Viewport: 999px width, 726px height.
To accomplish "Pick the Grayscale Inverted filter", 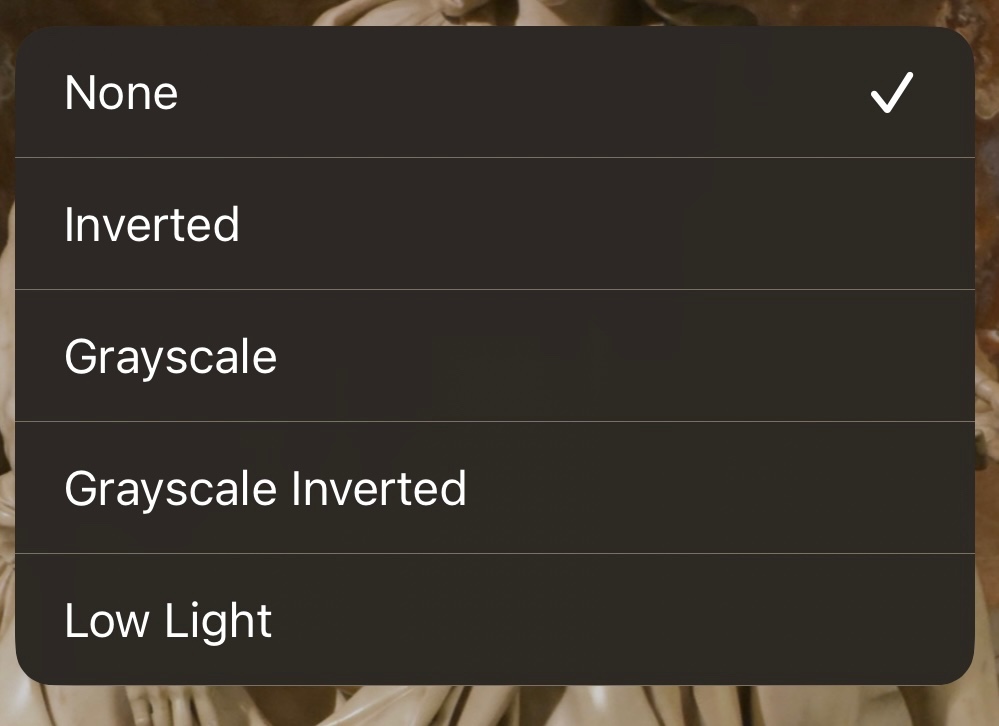I will (x=494, y=488).
